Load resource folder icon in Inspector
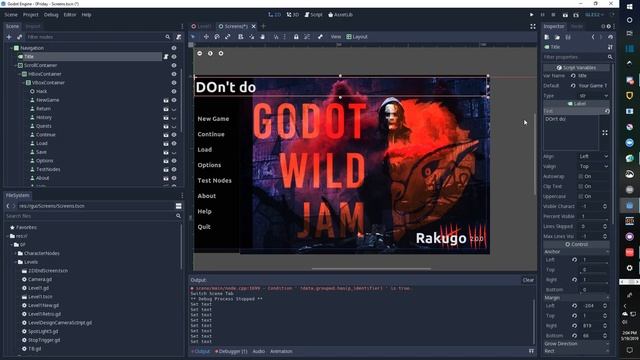 557,37
